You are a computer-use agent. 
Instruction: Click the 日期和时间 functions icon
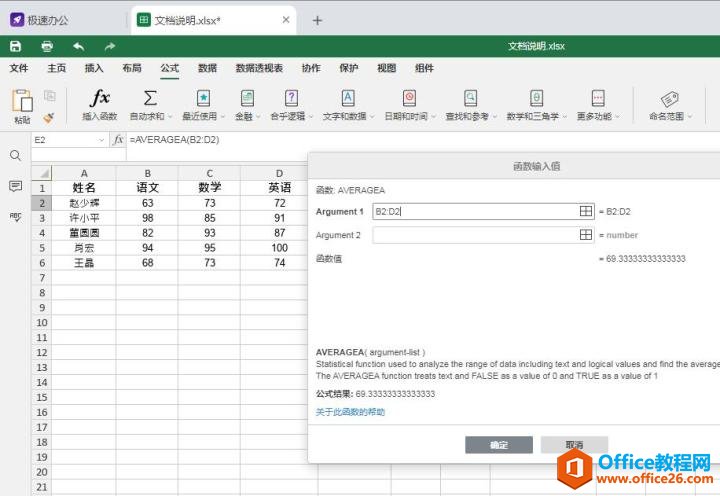[x=409, y=98]
